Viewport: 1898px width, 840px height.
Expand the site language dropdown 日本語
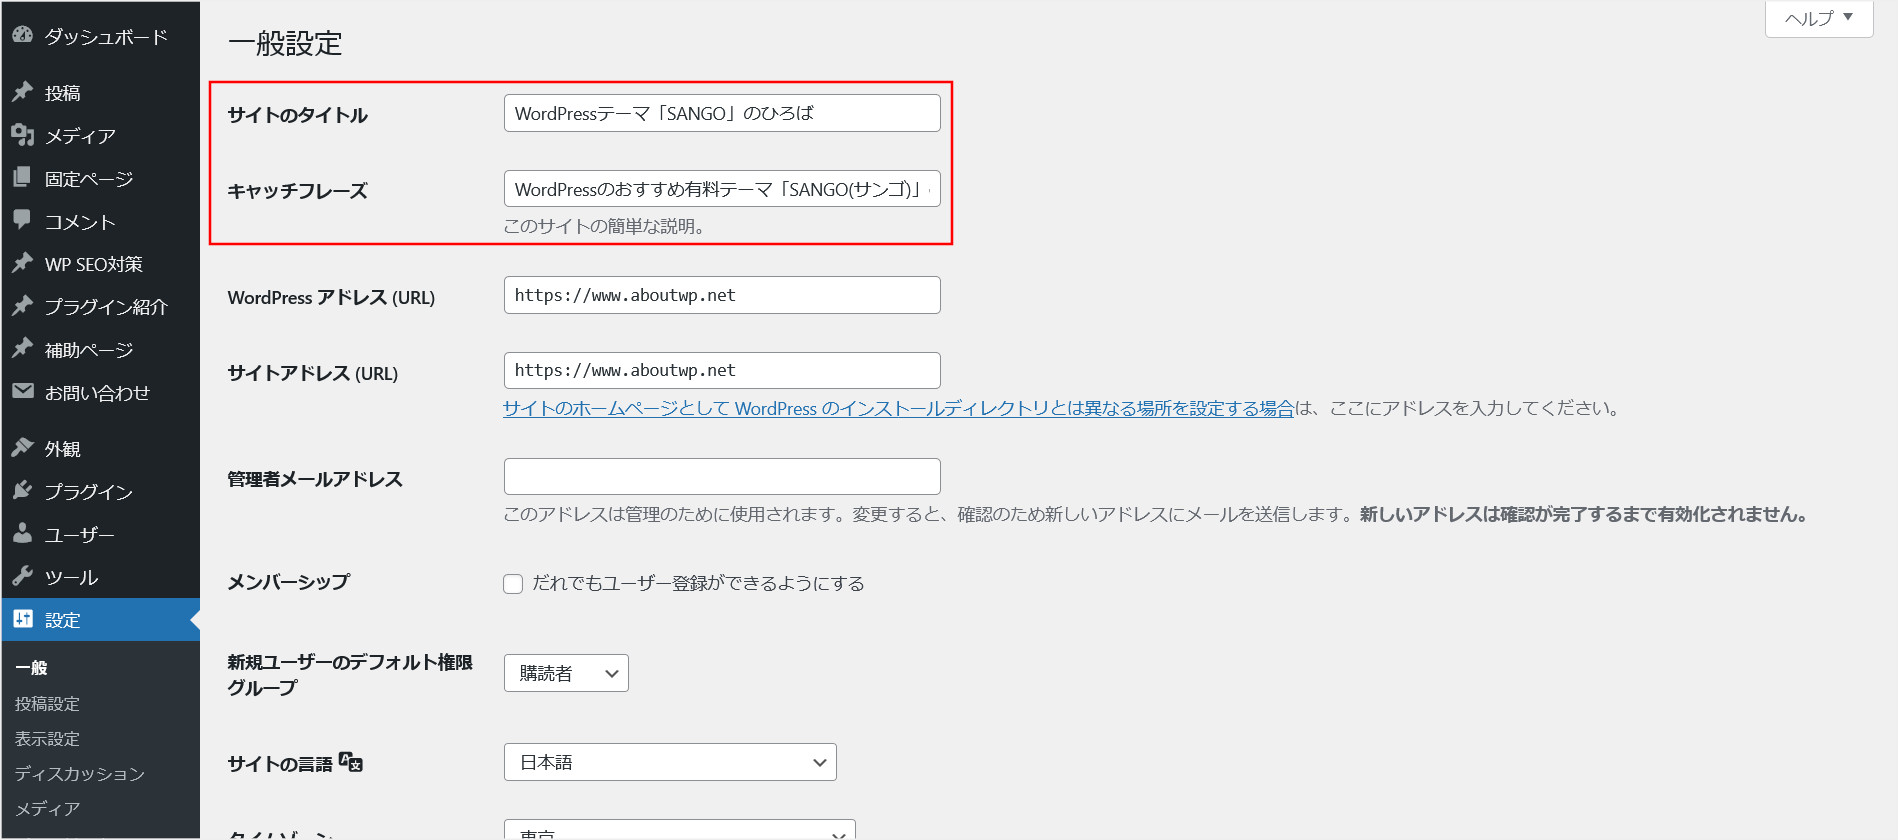click(x=670, y=762)
